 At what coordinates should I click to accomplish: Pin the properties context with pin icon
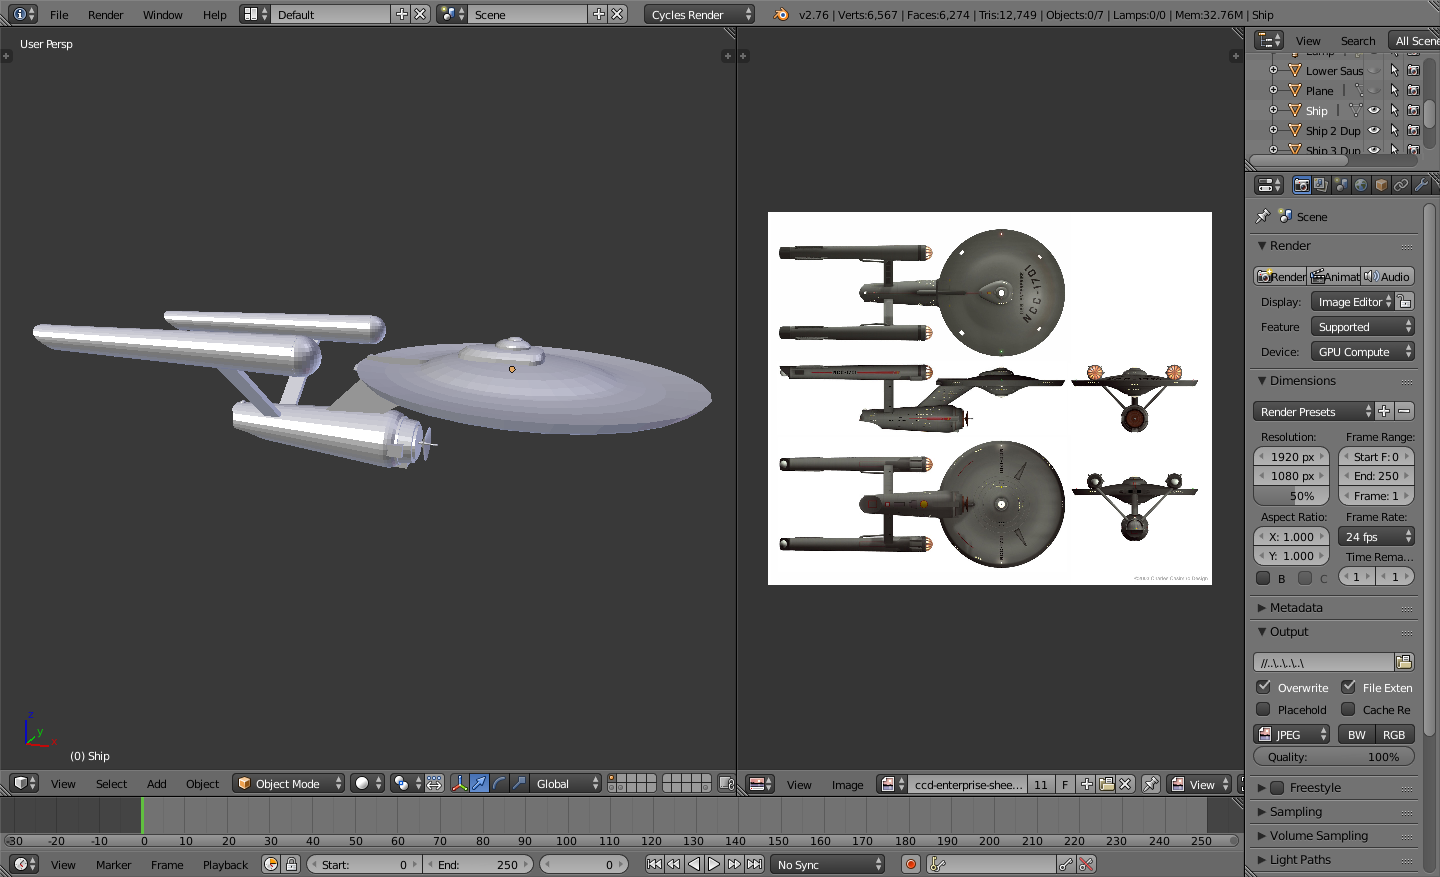tap(1263, 216)
